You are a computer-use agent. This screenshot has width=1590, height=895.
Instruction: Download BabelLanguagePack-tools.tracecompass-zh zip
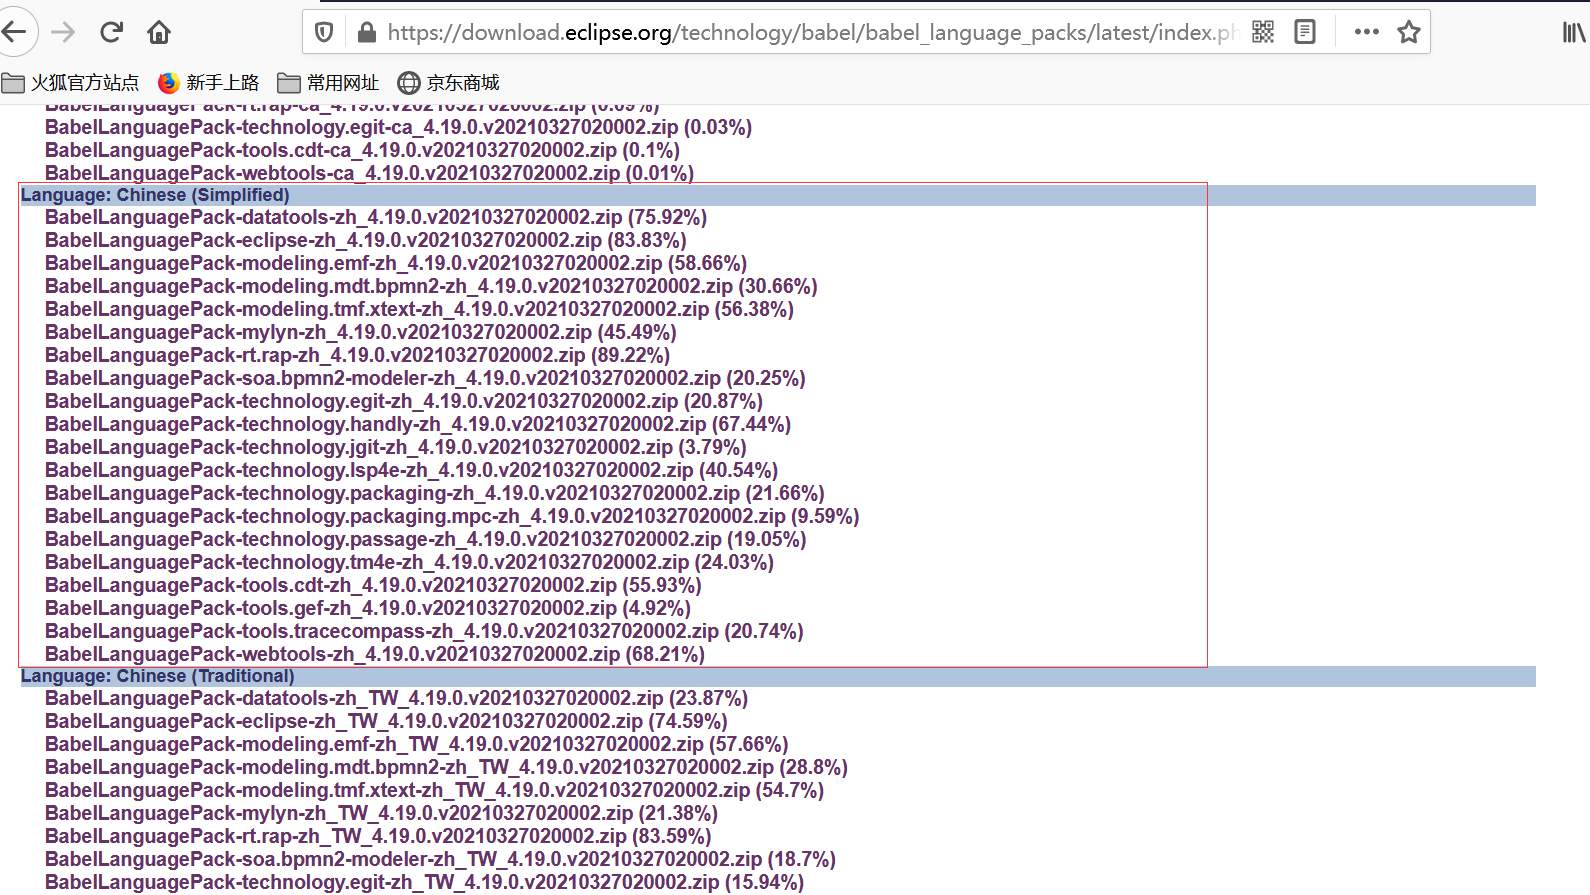(424, 631)
